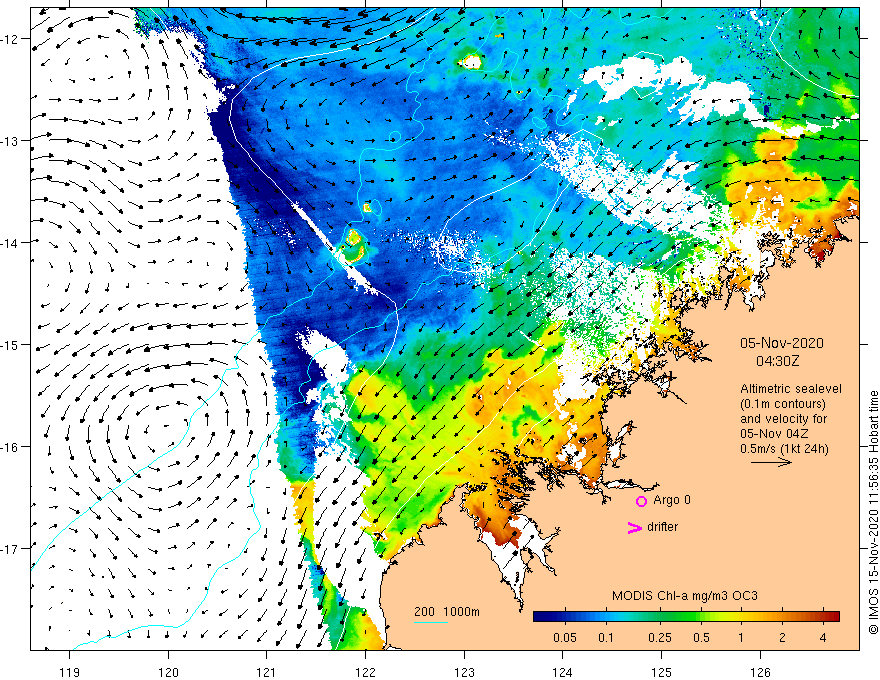Click the magenta Argo circle legend symbol

pyautogui.click(x=641, y=501)
